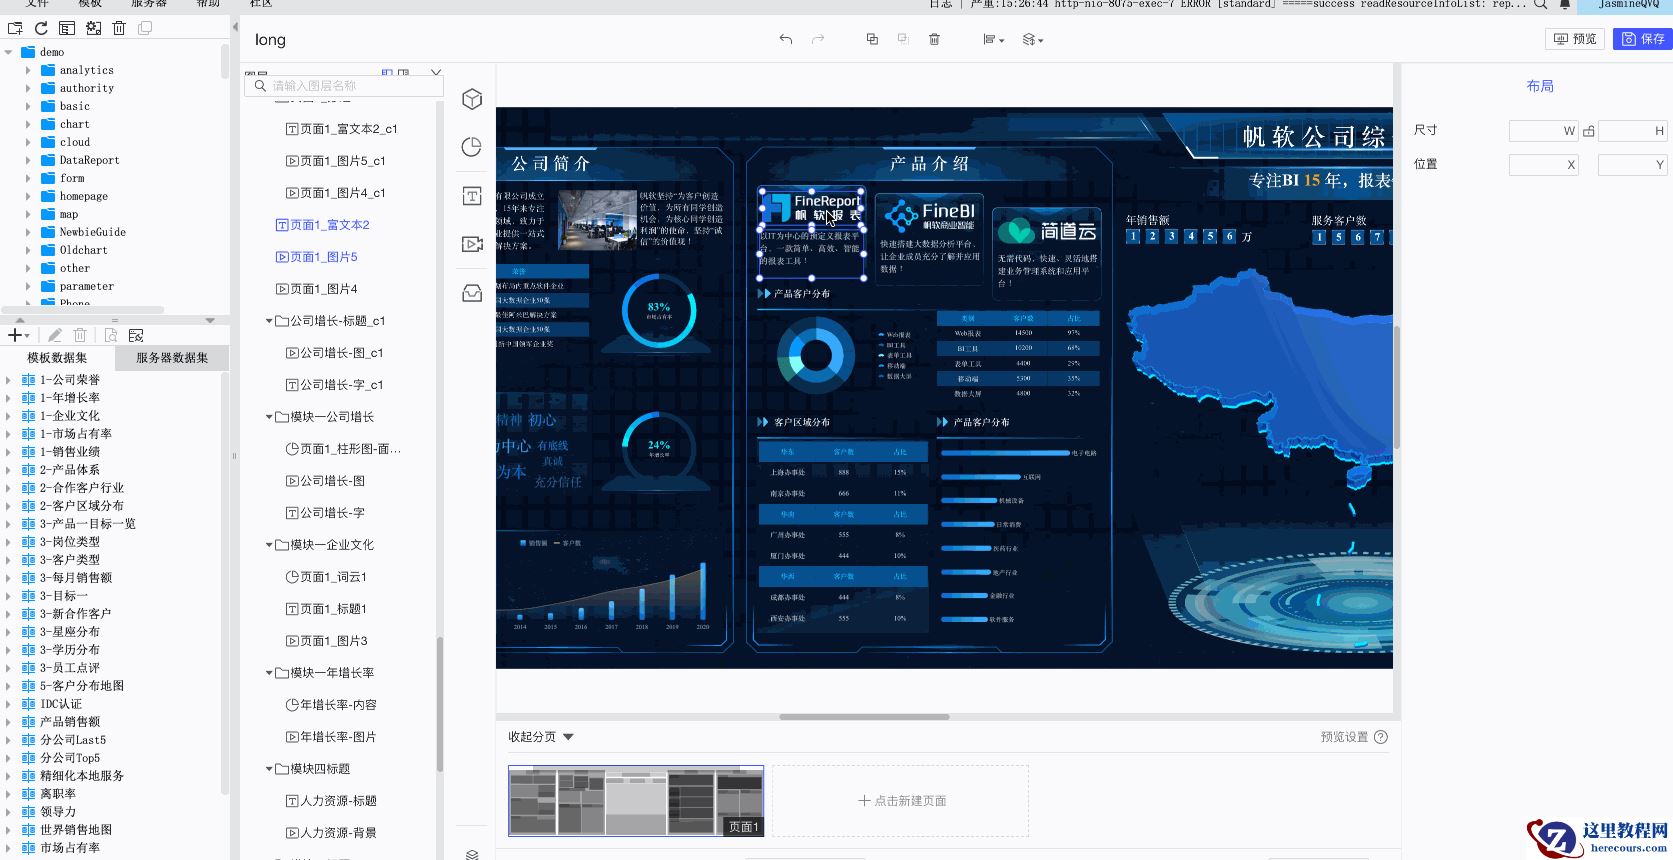
Task: Click the 预览 preview button
Action: [x=1575, y=39]
